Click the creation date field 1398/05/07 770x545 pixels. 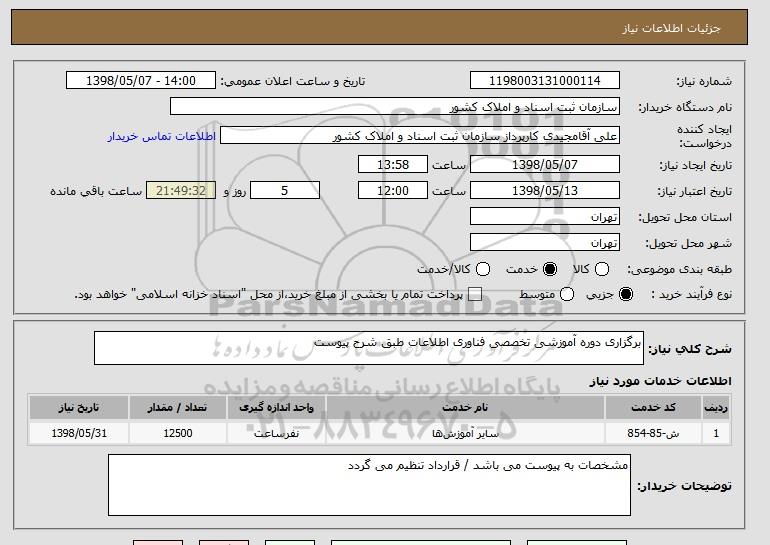(545, 164)
